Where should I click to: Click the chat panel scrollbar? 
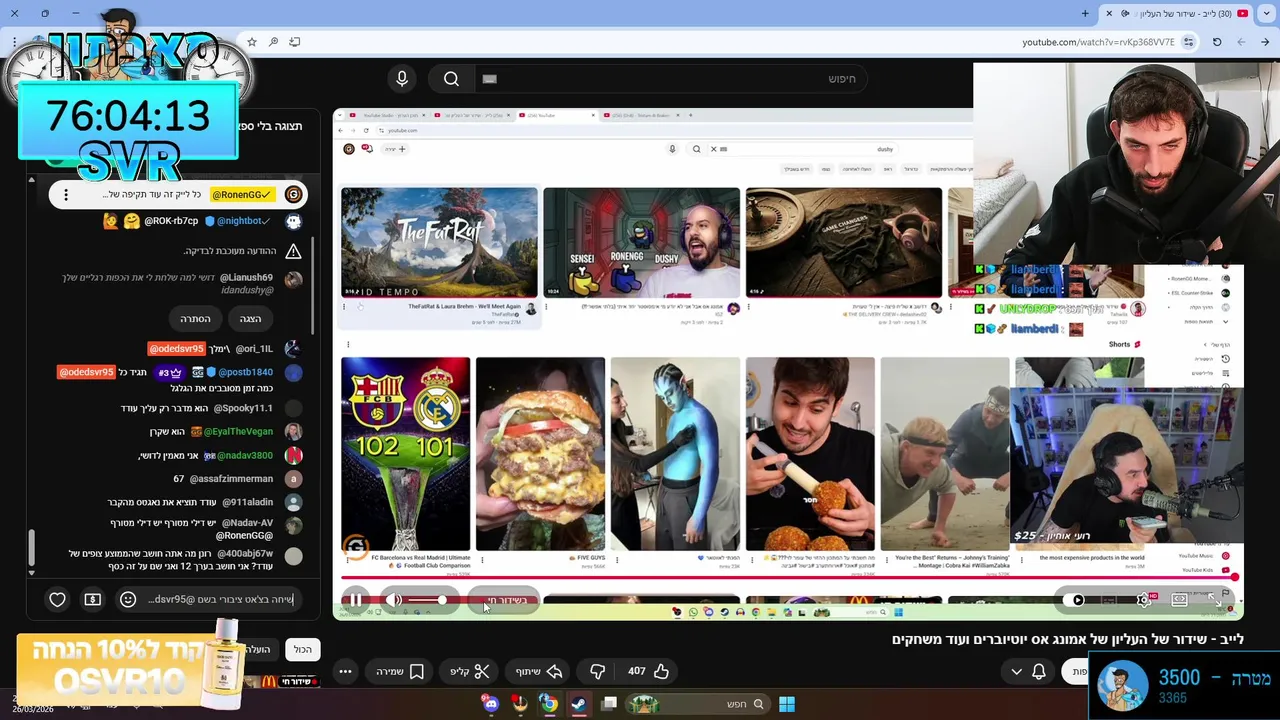click(x=32, y=548)
